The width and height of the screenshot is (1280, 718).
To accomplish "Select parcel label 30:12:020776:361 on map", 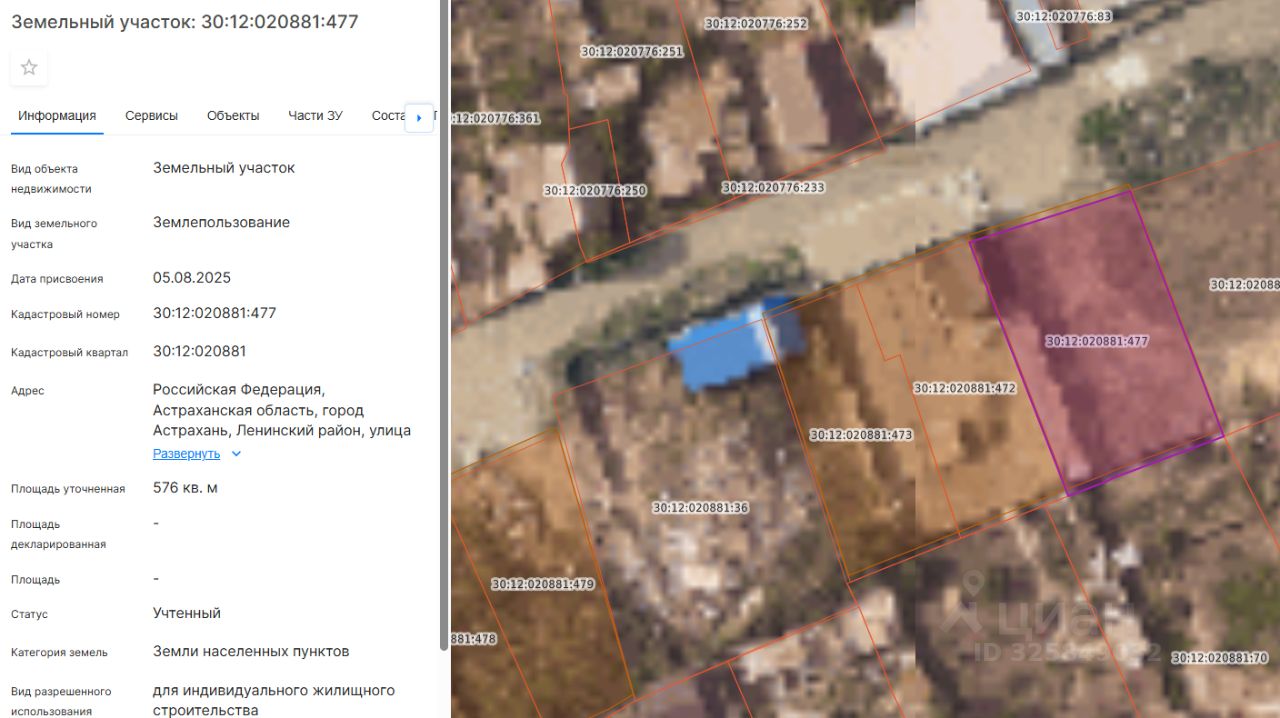I will (x=495, y=118).
